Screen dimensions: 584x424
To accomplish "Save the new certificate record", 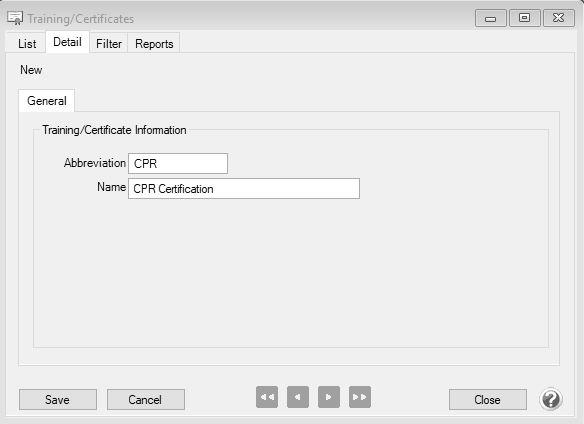I will point(58,400).
